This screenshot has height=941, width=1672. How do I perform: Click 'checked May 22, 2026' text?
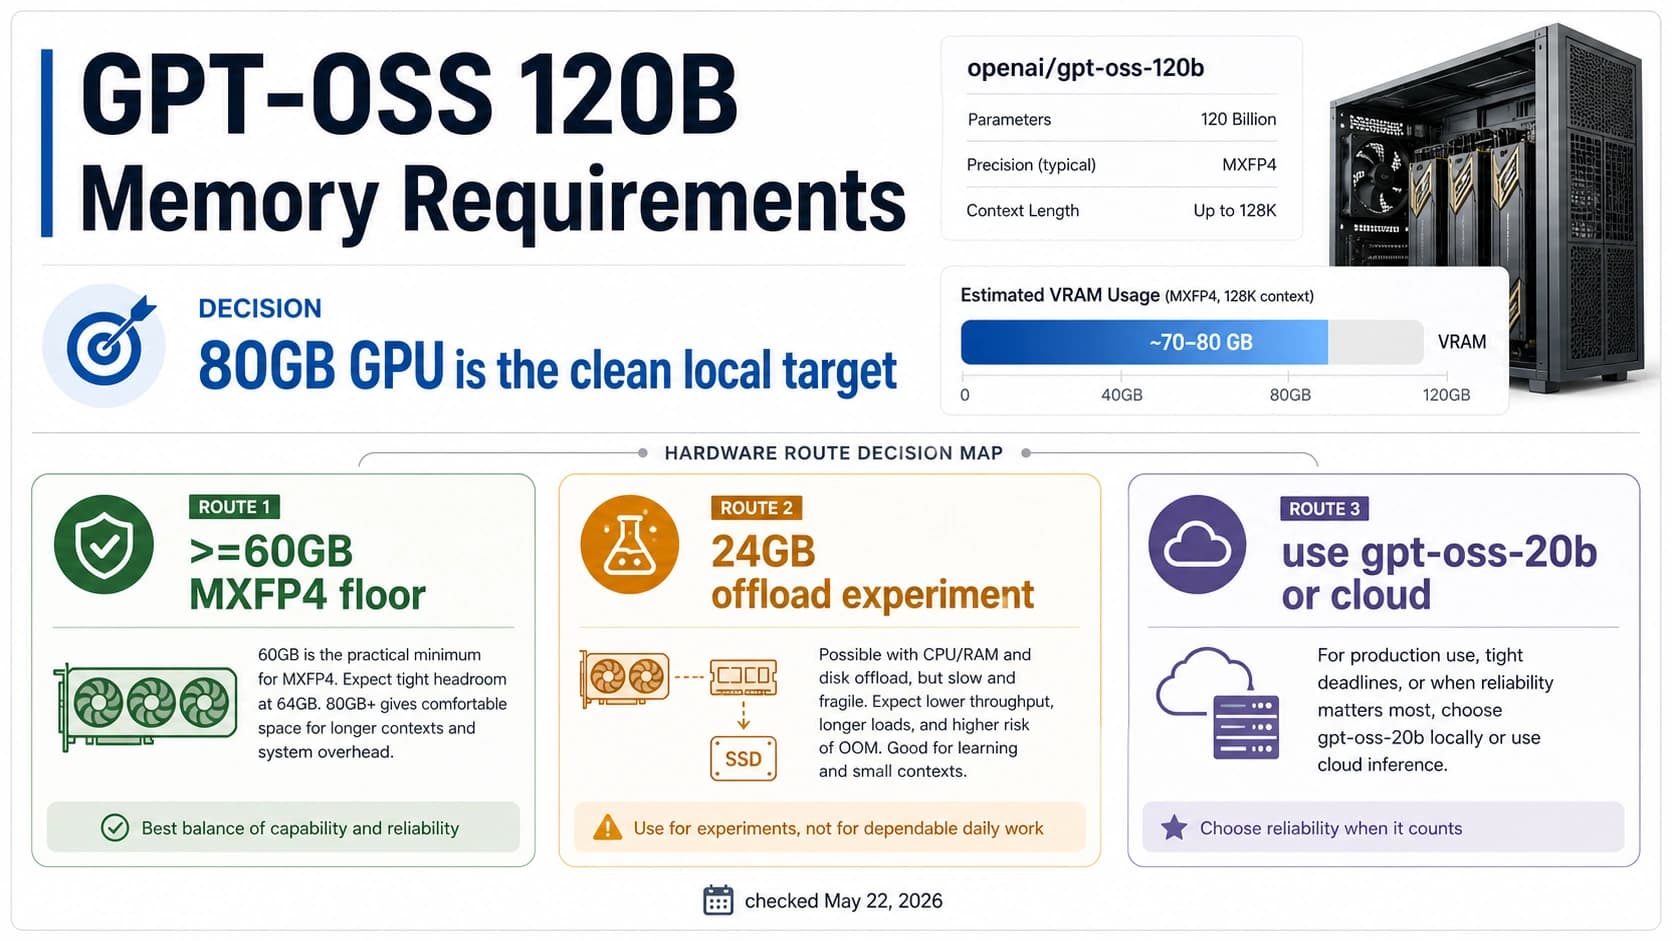coord(843,901)
